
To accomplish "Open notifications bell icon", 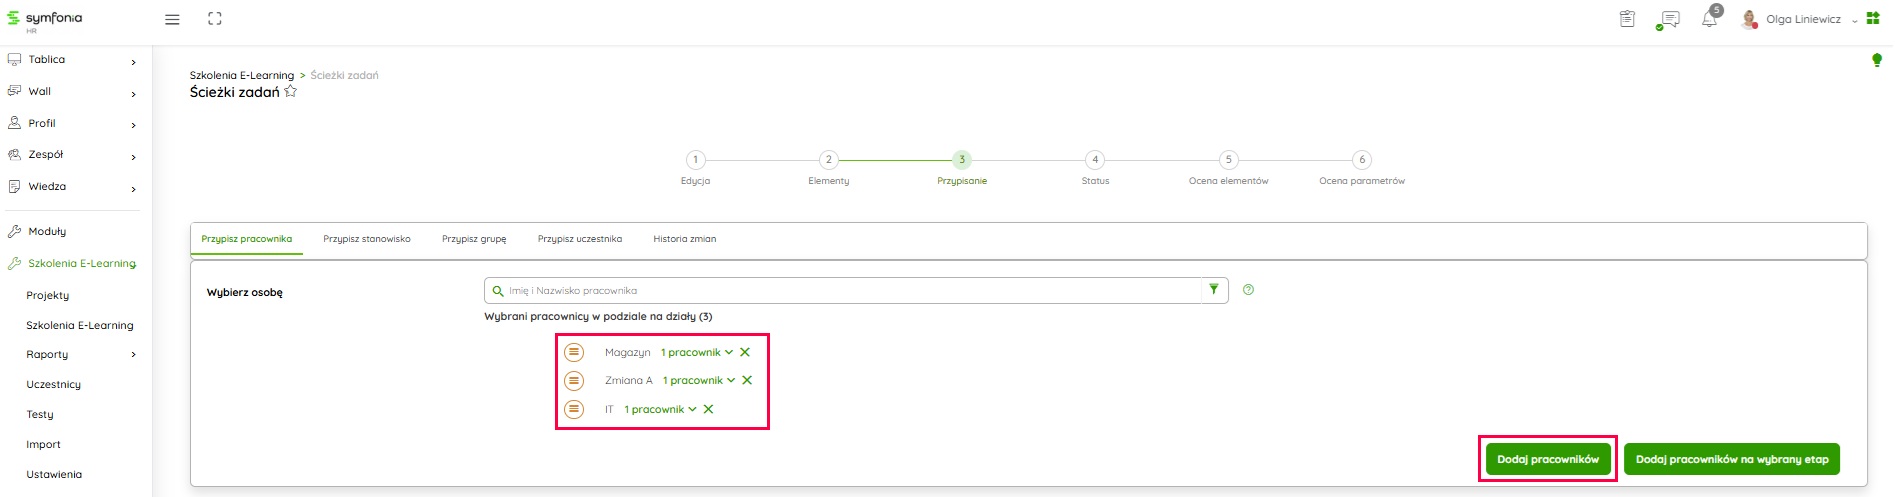I will coord(1709,20).
